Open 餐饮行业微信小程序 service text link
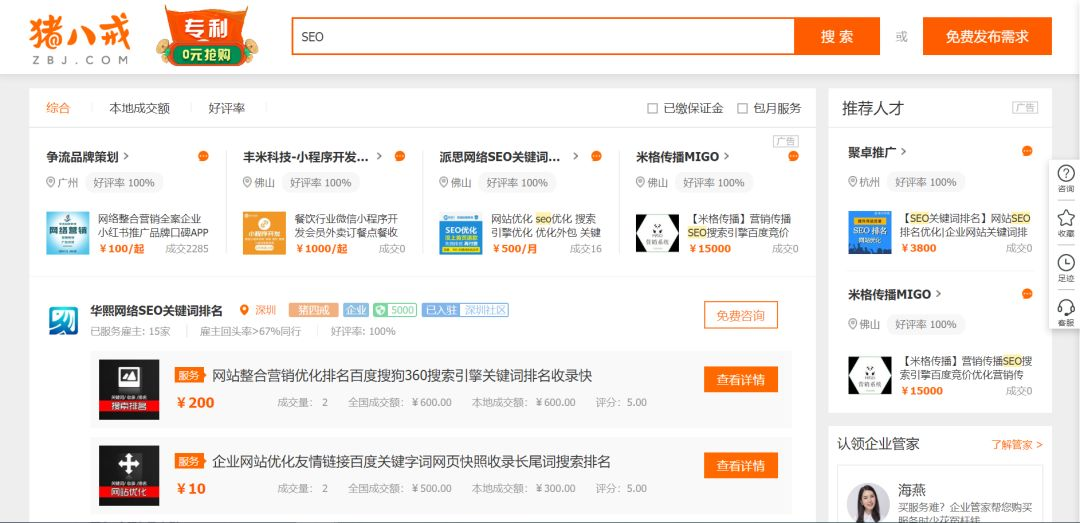 (346, 226)
